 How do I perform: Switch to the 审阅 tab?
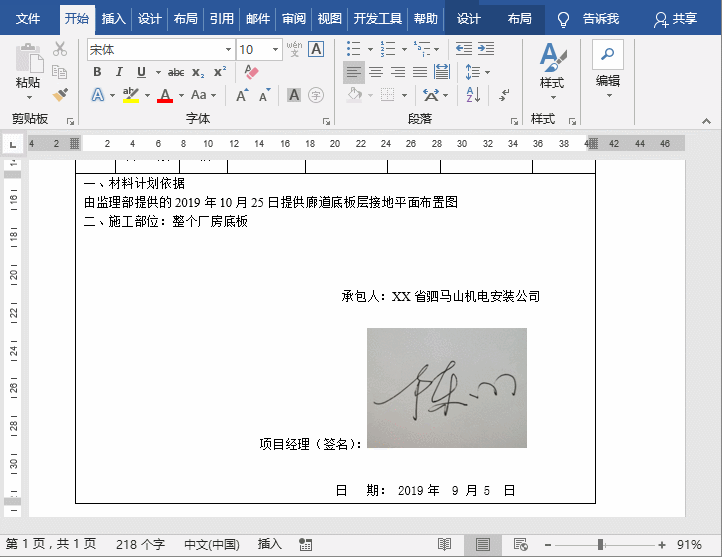(294, 19)
